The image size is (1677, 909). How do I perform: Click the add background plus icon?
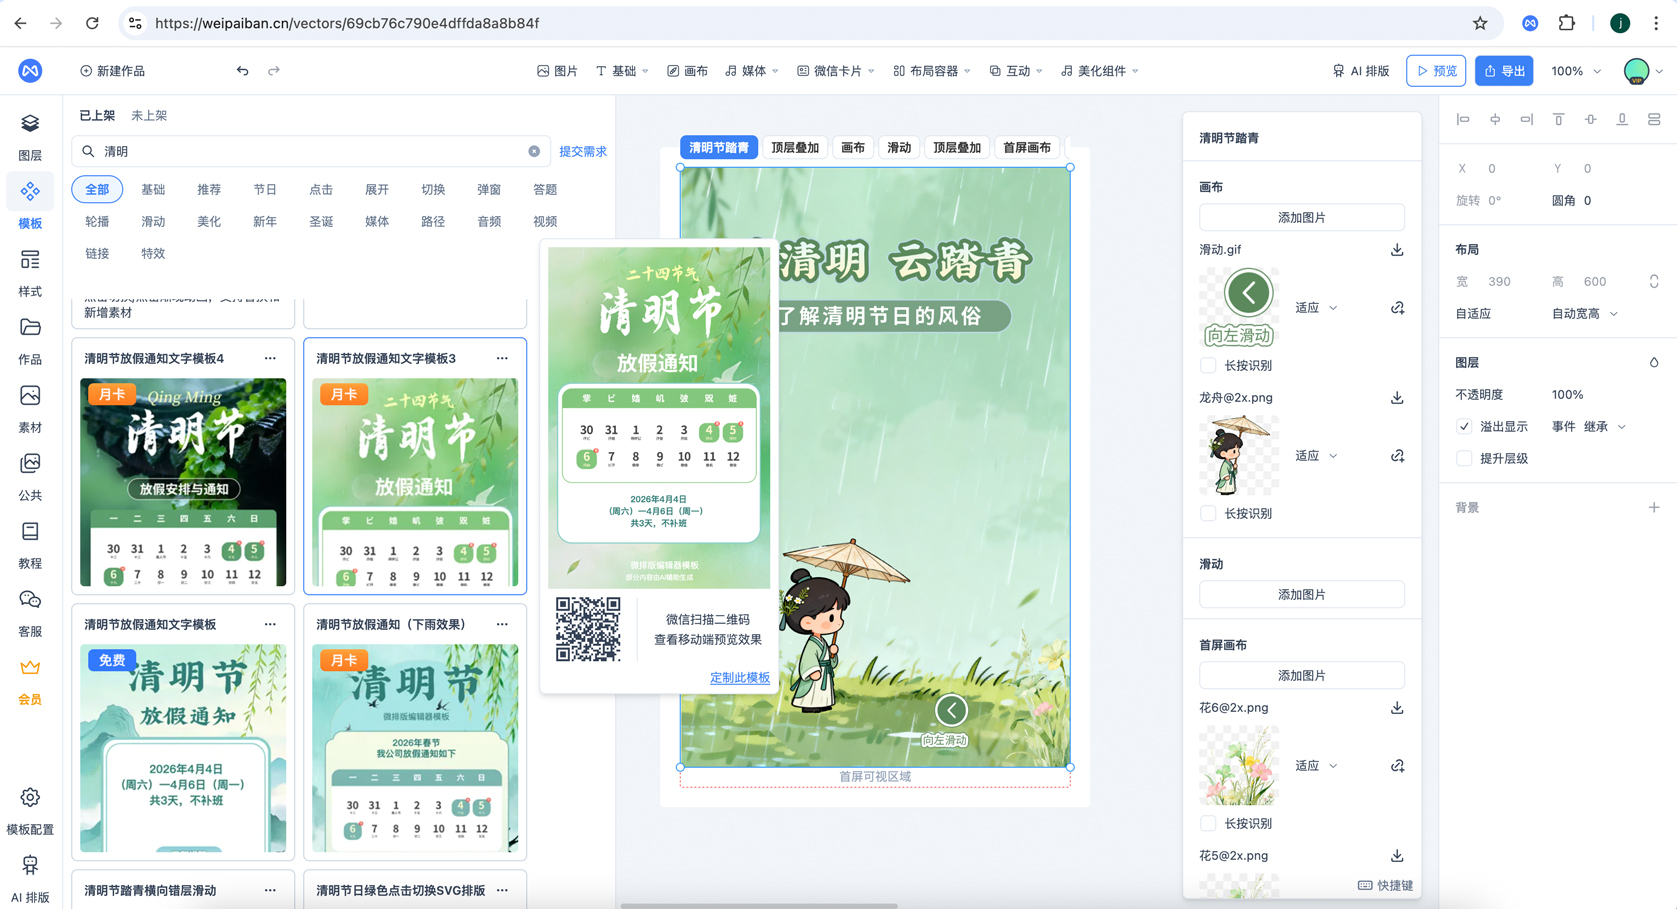coord(1653,508)
